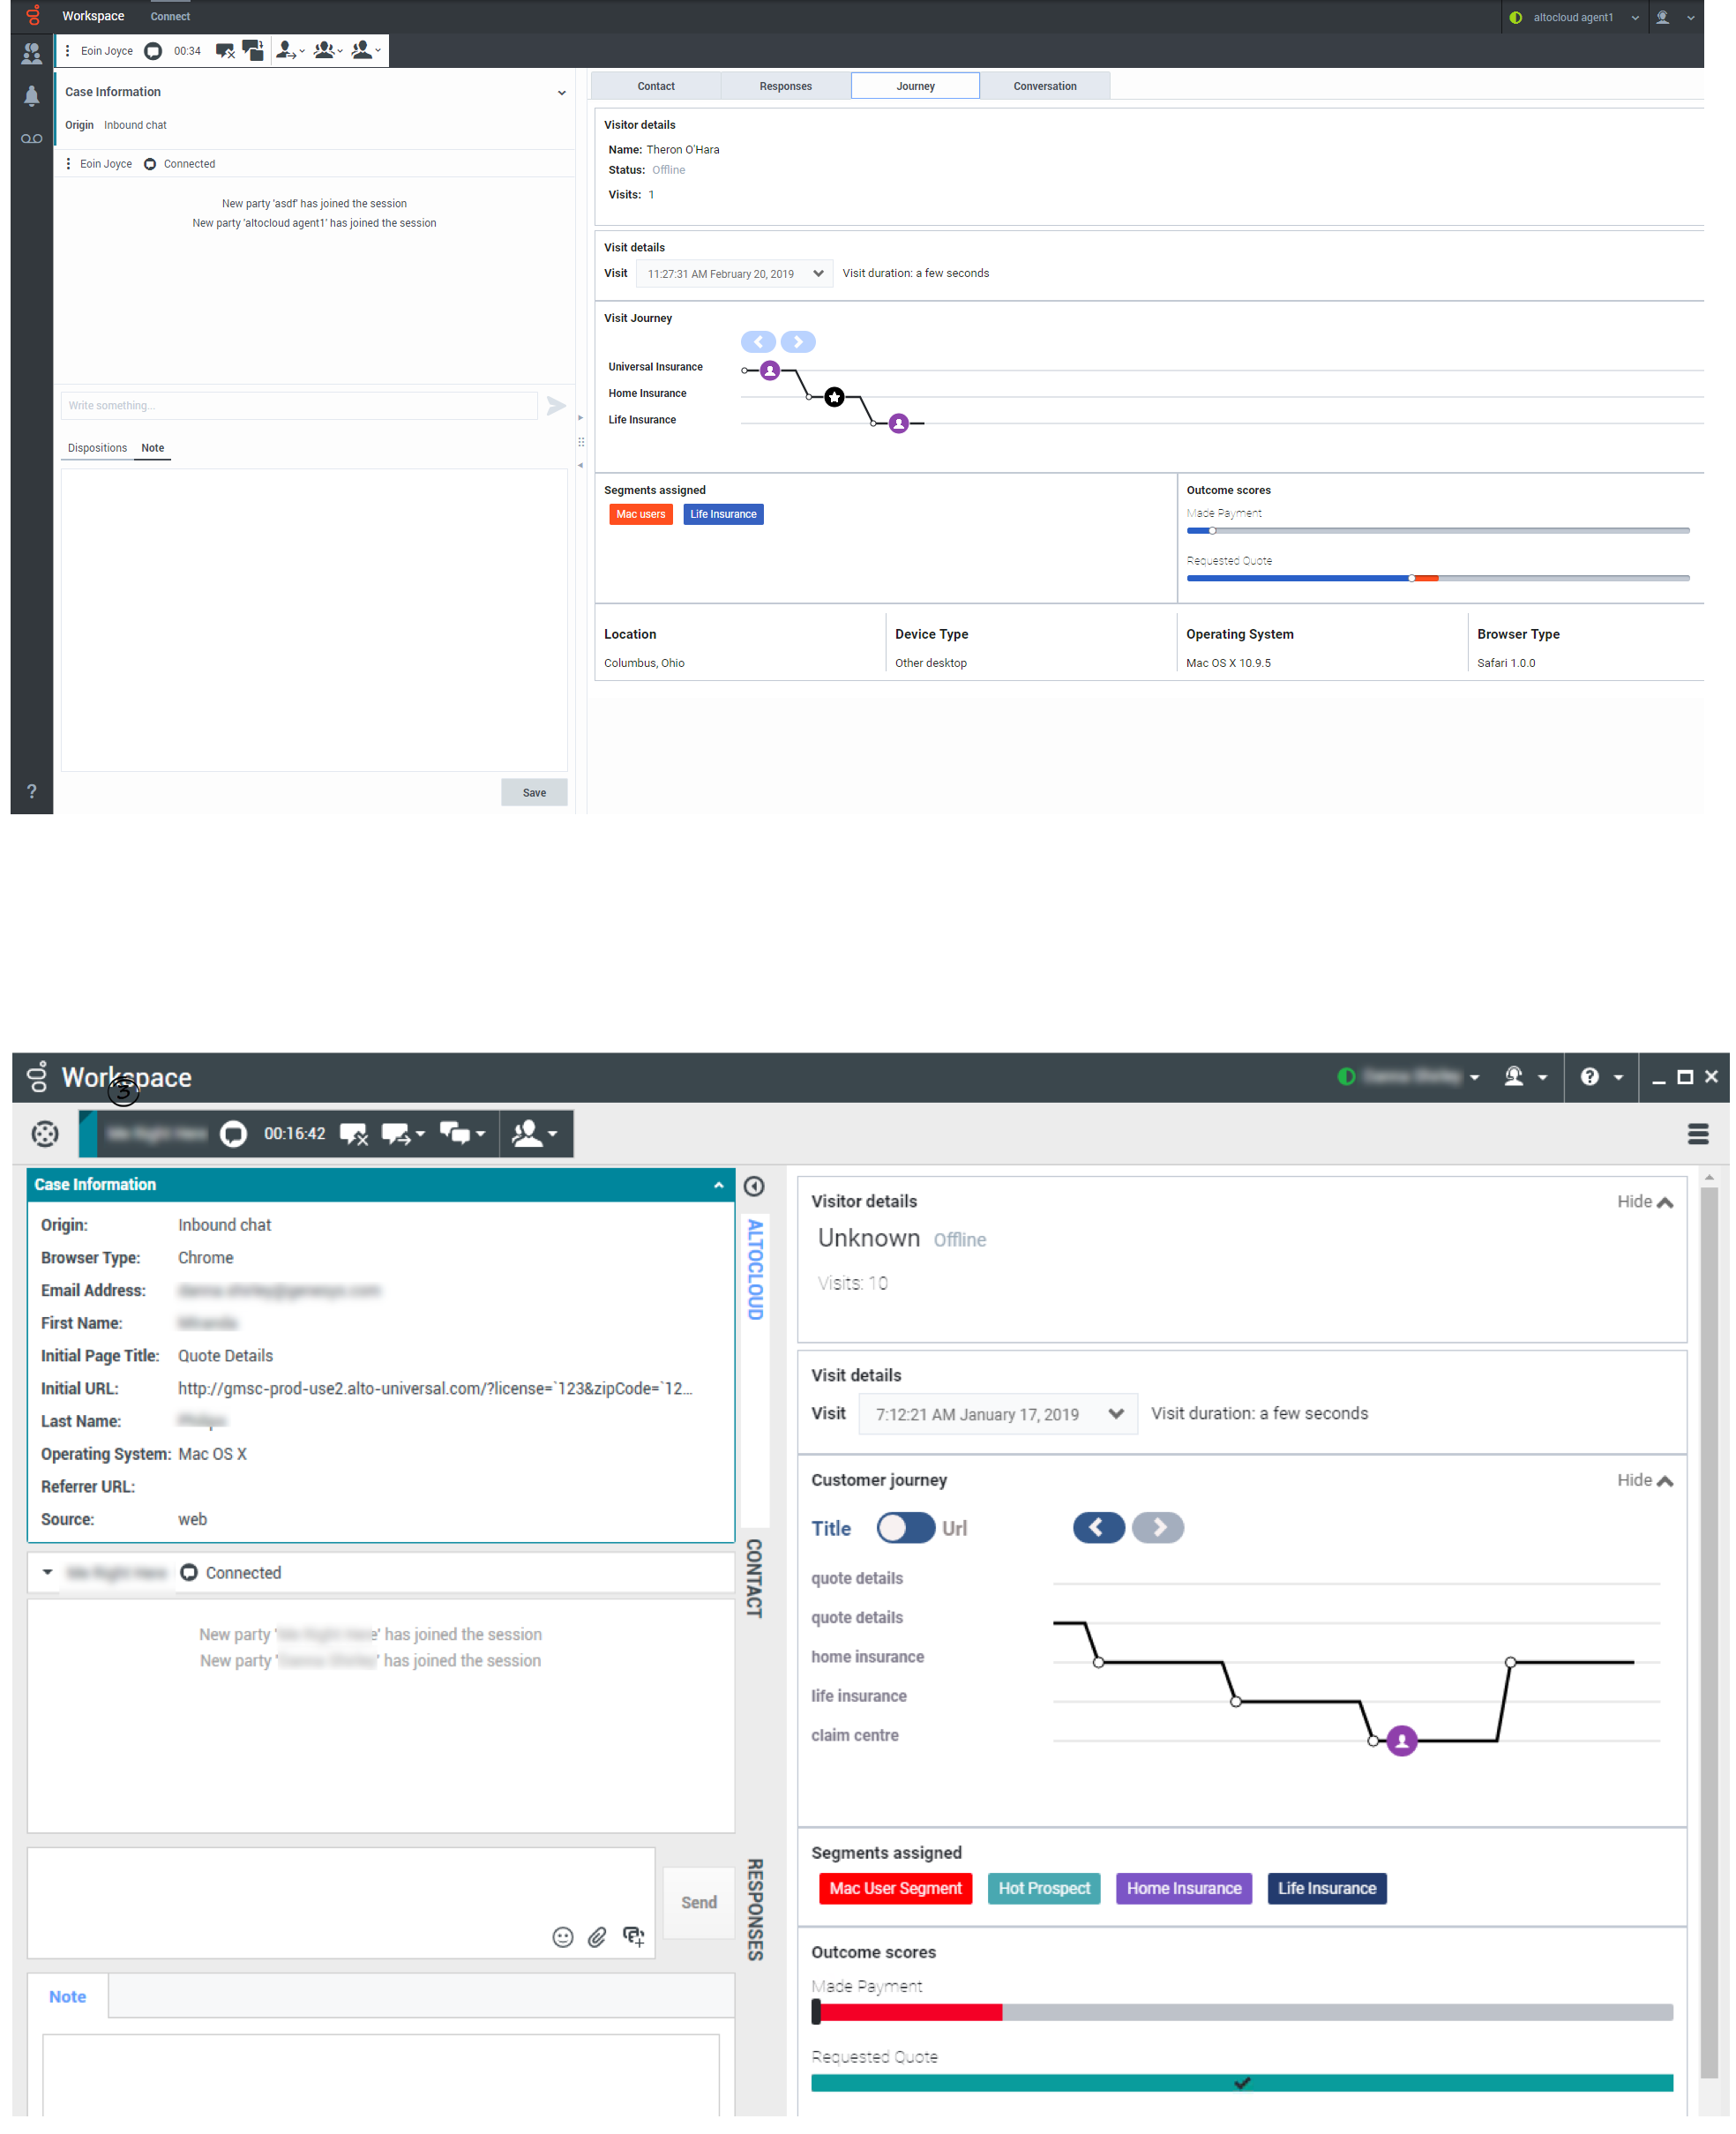Click the Genesys logo in lower Workspace window
This screenshot has height=2134, width=1736.
38,1076
